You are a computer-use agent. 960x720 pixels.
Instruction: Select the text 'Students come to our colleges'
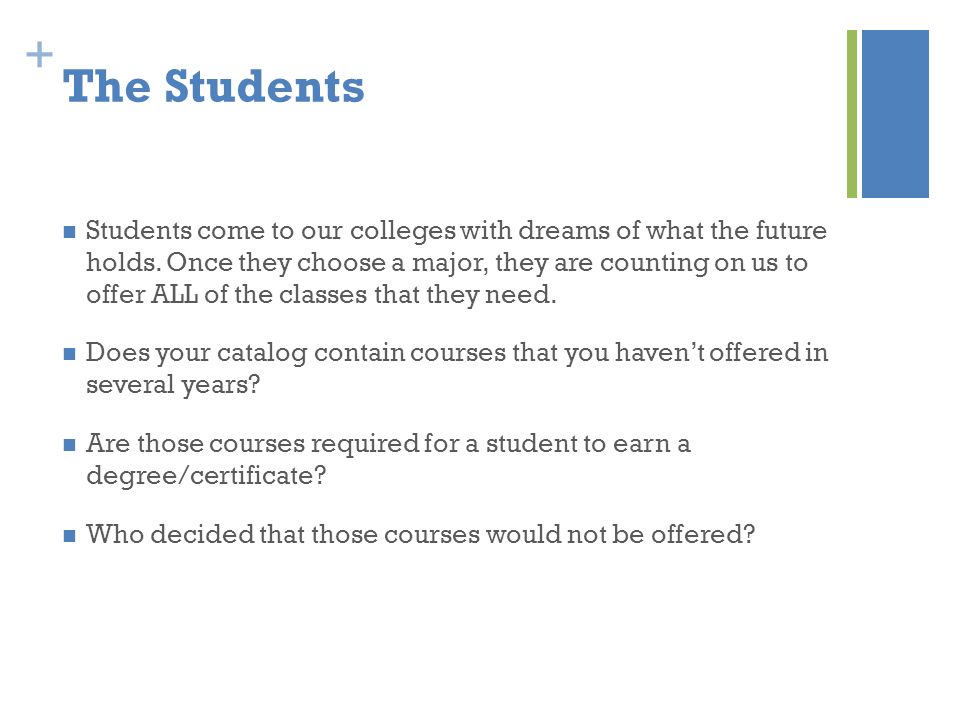coord(271,231)
